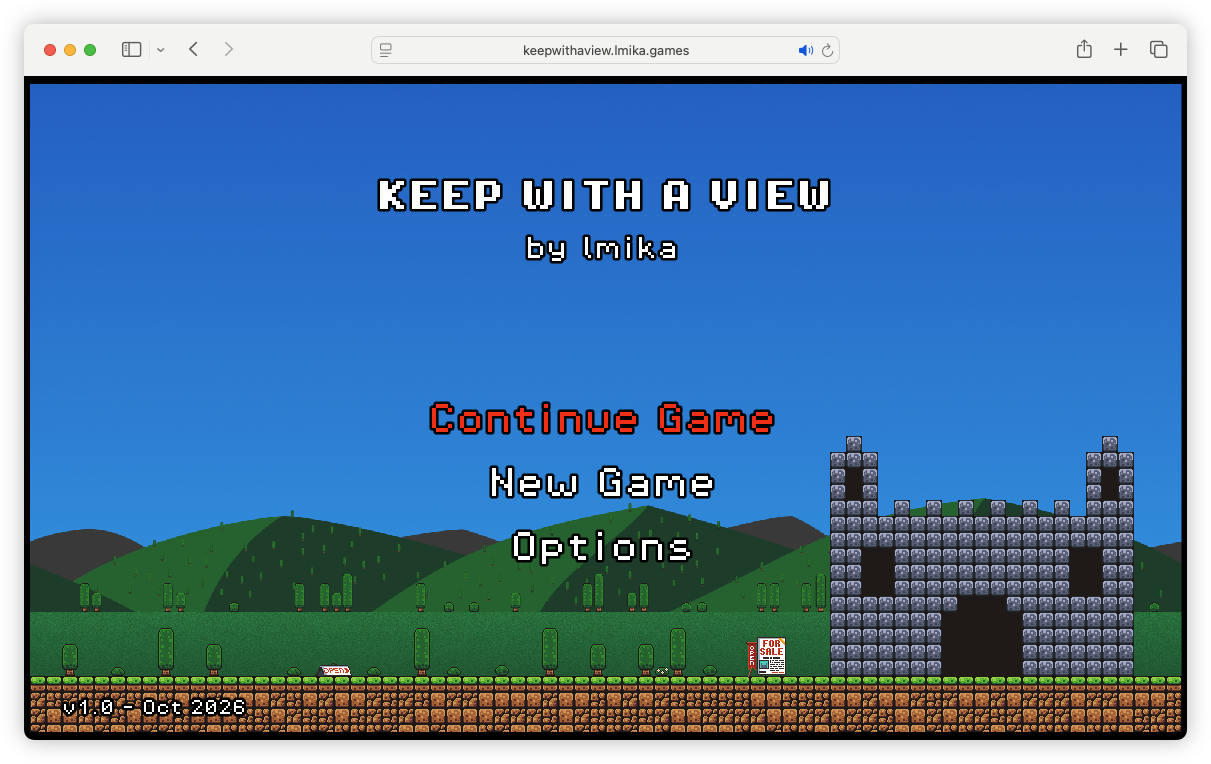Close the Safari window with red button
Image resolution: width=1211 pixels, height=764 pixels.
tap(50, 50)
